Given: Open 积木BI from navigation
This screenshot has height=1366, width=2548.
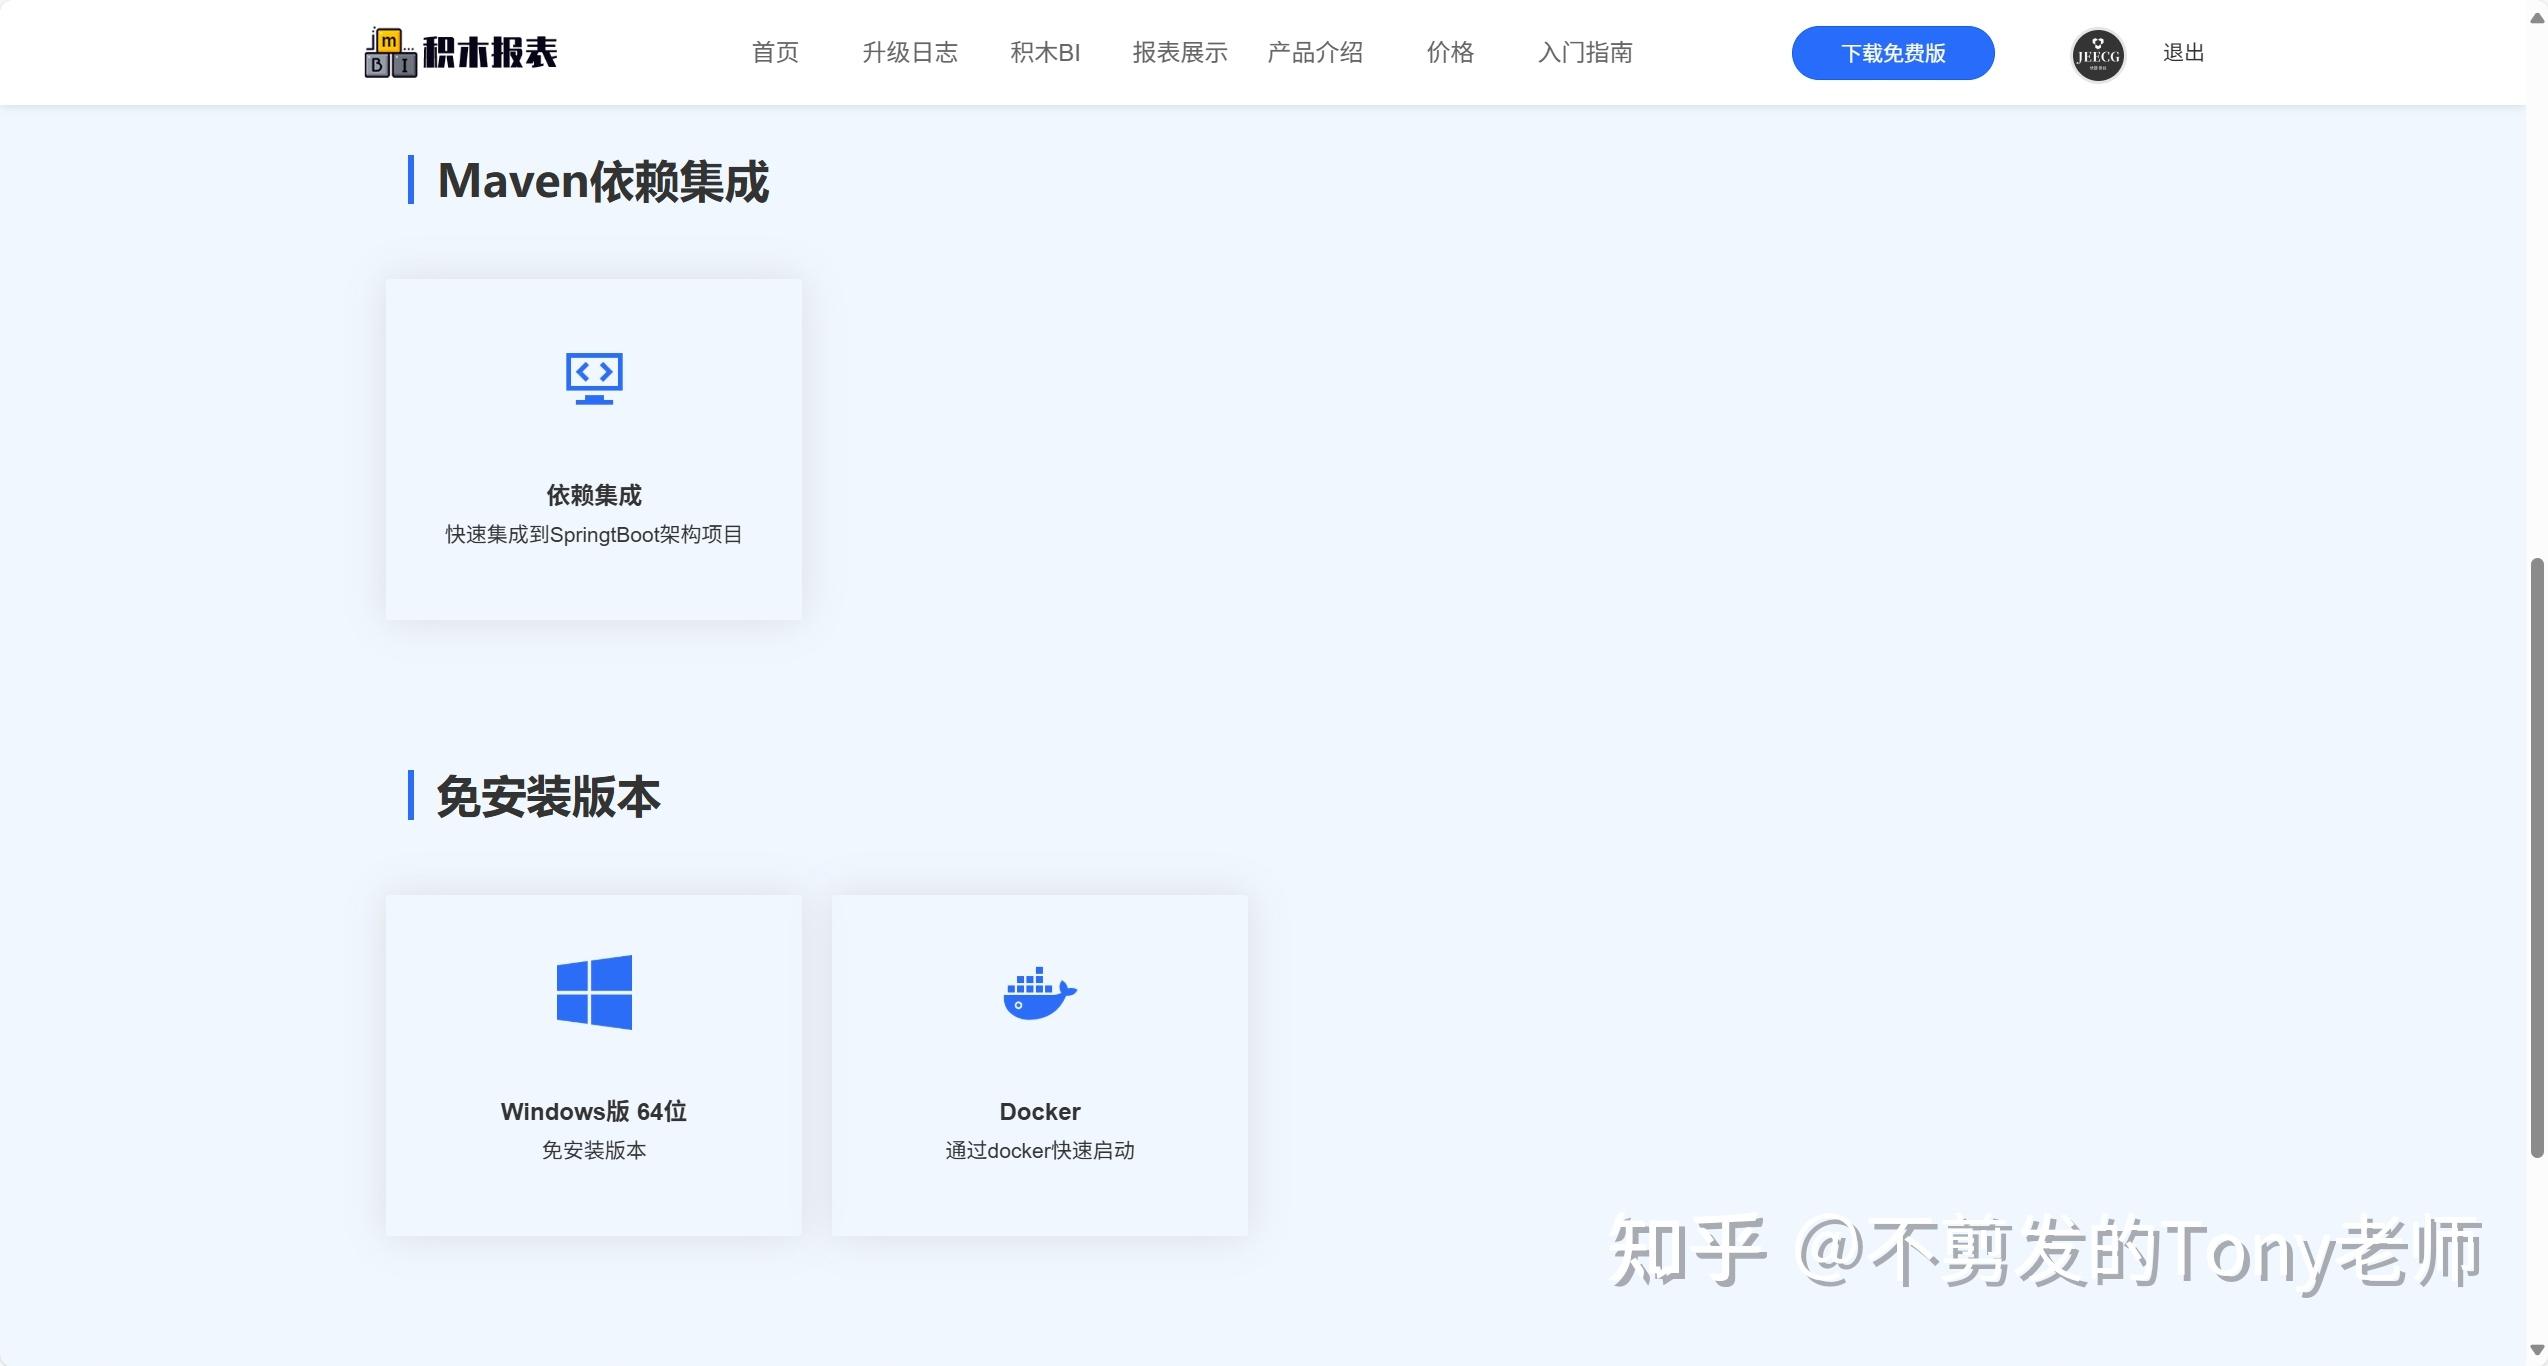Looking at the screenshot, I should pyautogui.click(x=1045, y=52).
